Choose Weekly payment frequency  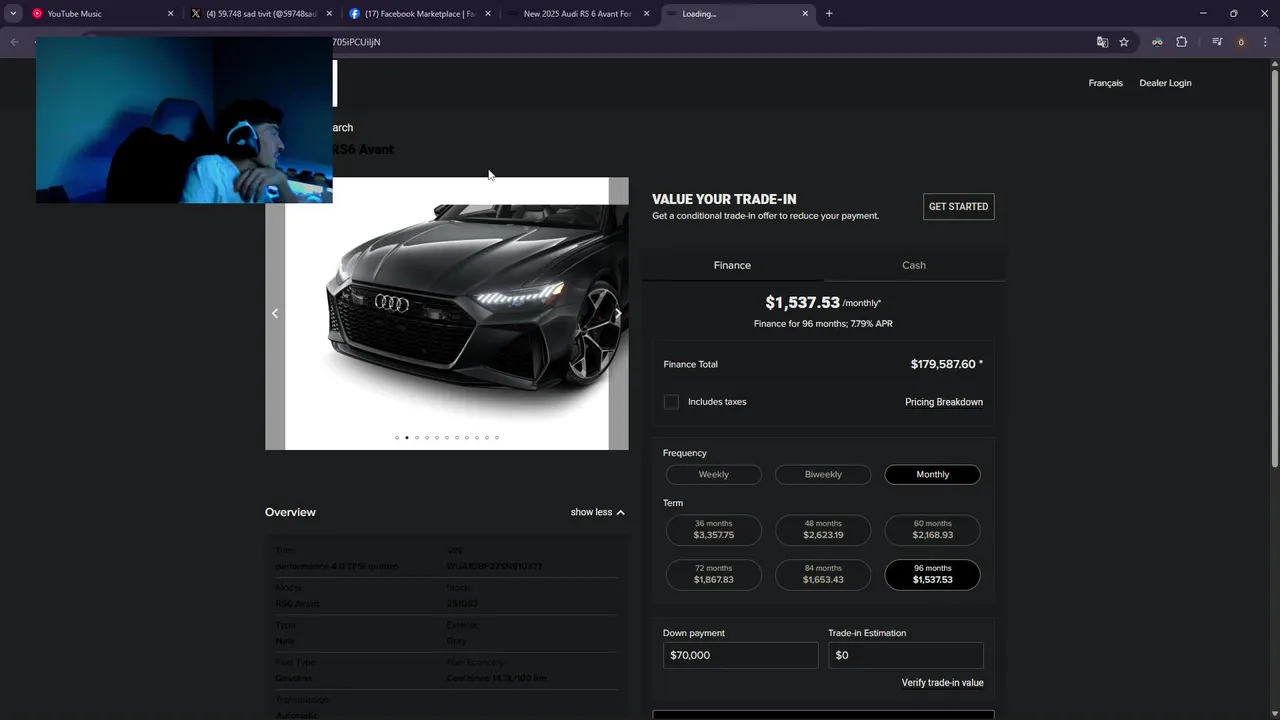(714, 474)
